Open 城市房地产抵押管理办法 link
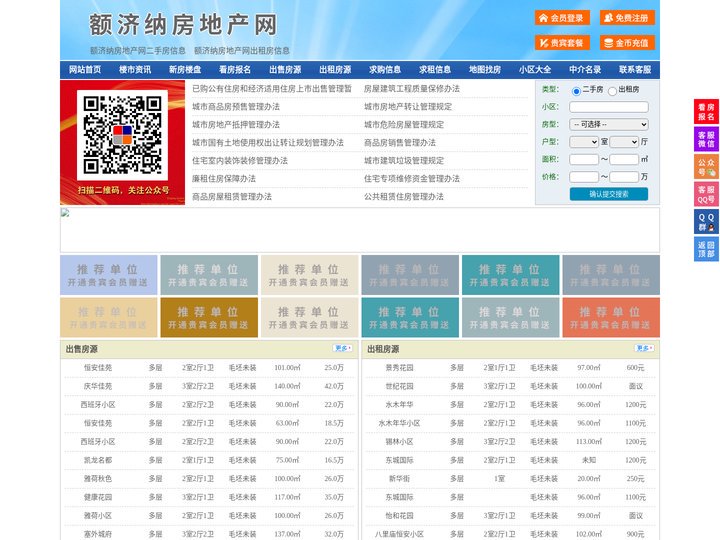720x540 pixels. [x=236, y=124]
